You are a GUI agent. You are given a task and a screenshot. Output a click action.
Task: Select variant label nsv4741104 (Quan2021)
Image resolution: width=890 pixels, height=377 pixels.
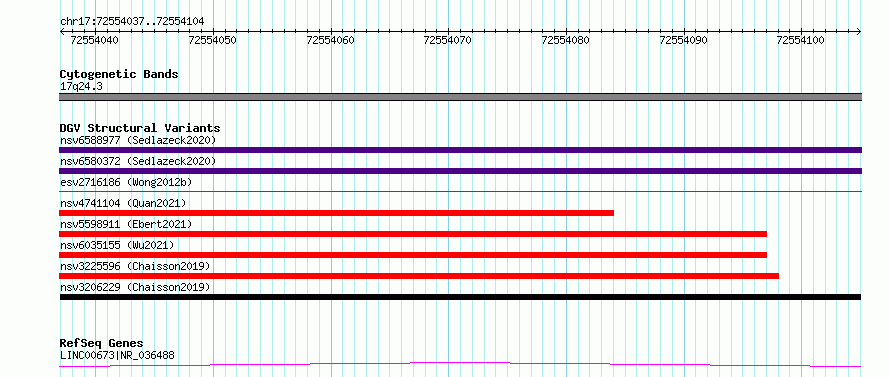tap(123, 203)
